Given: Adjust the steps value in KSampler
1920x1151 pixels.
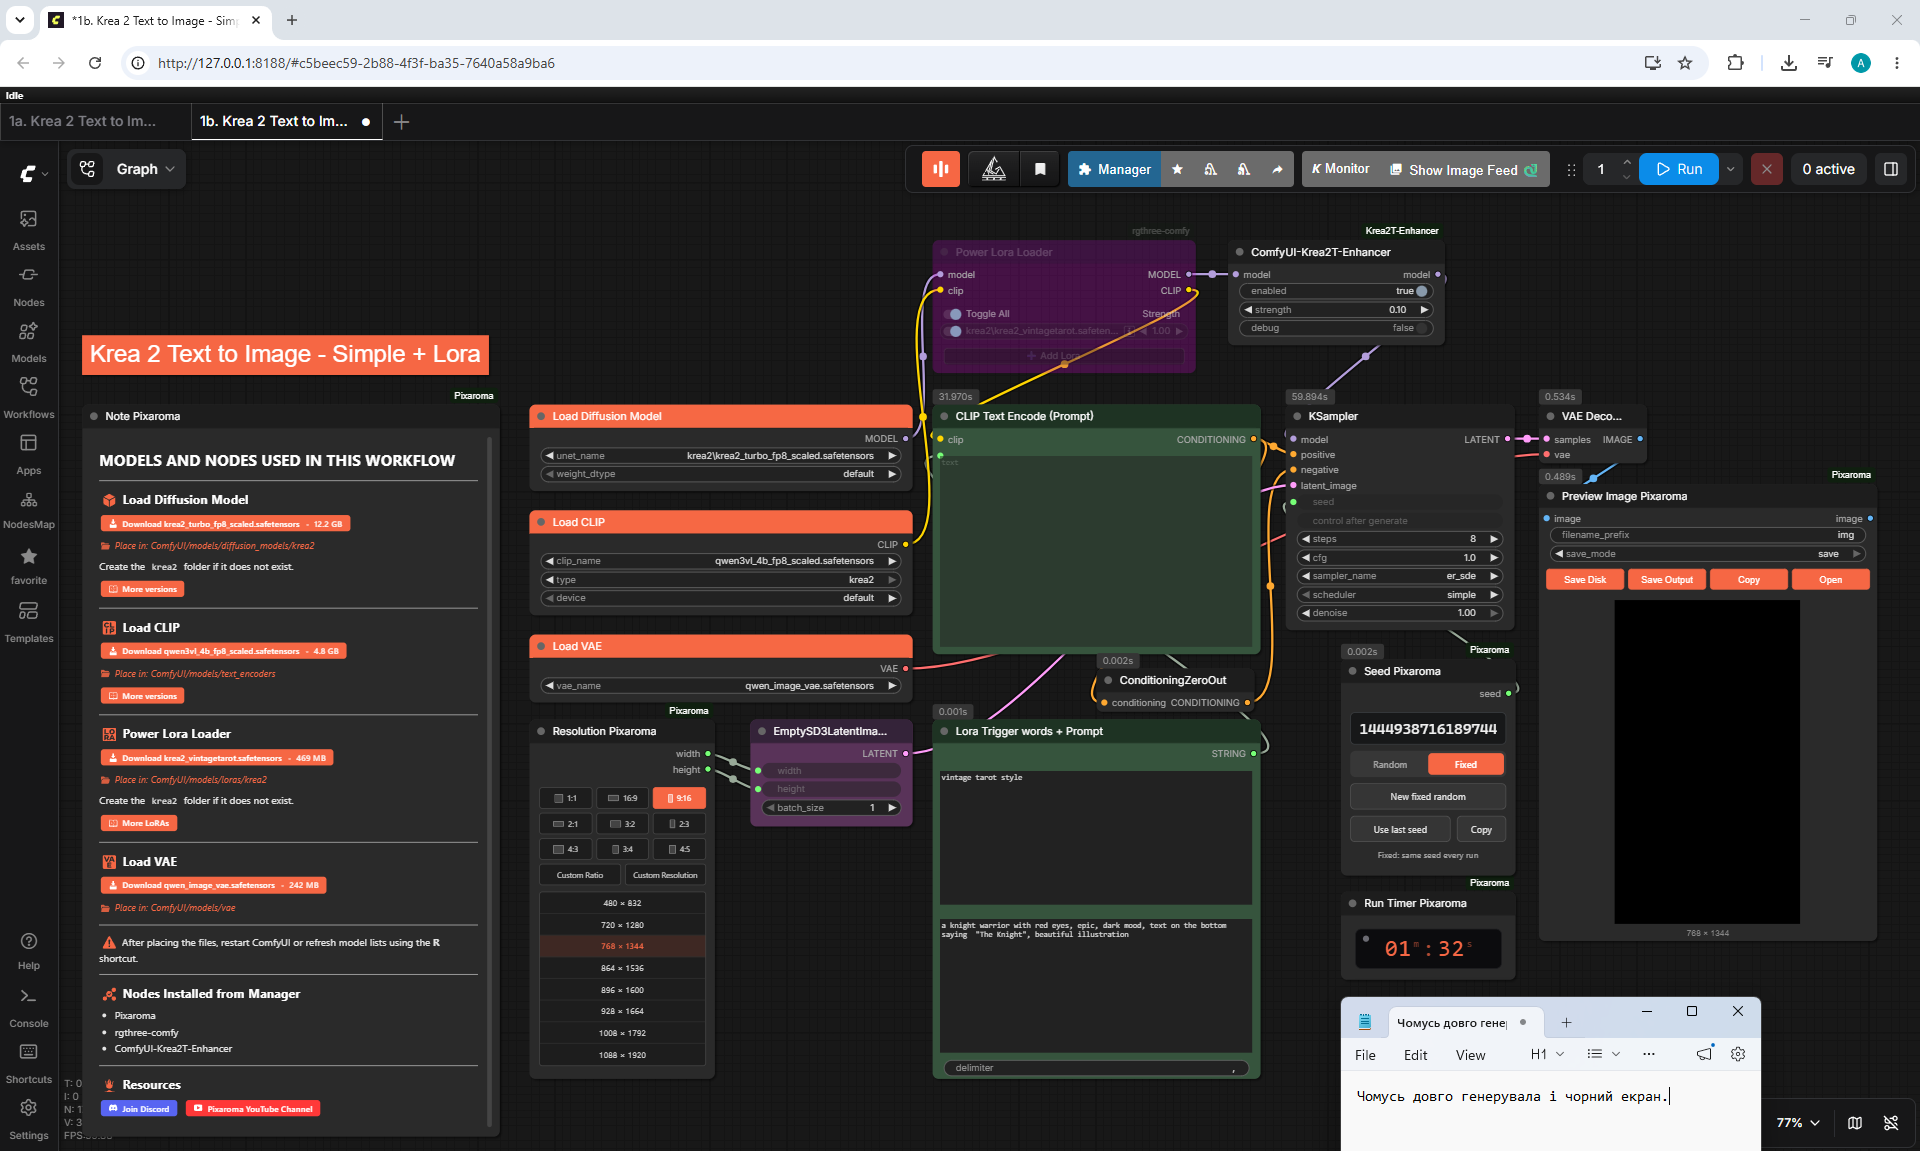Looking at the screenshot, I should pyautogui.click(x=1399, y=539).
